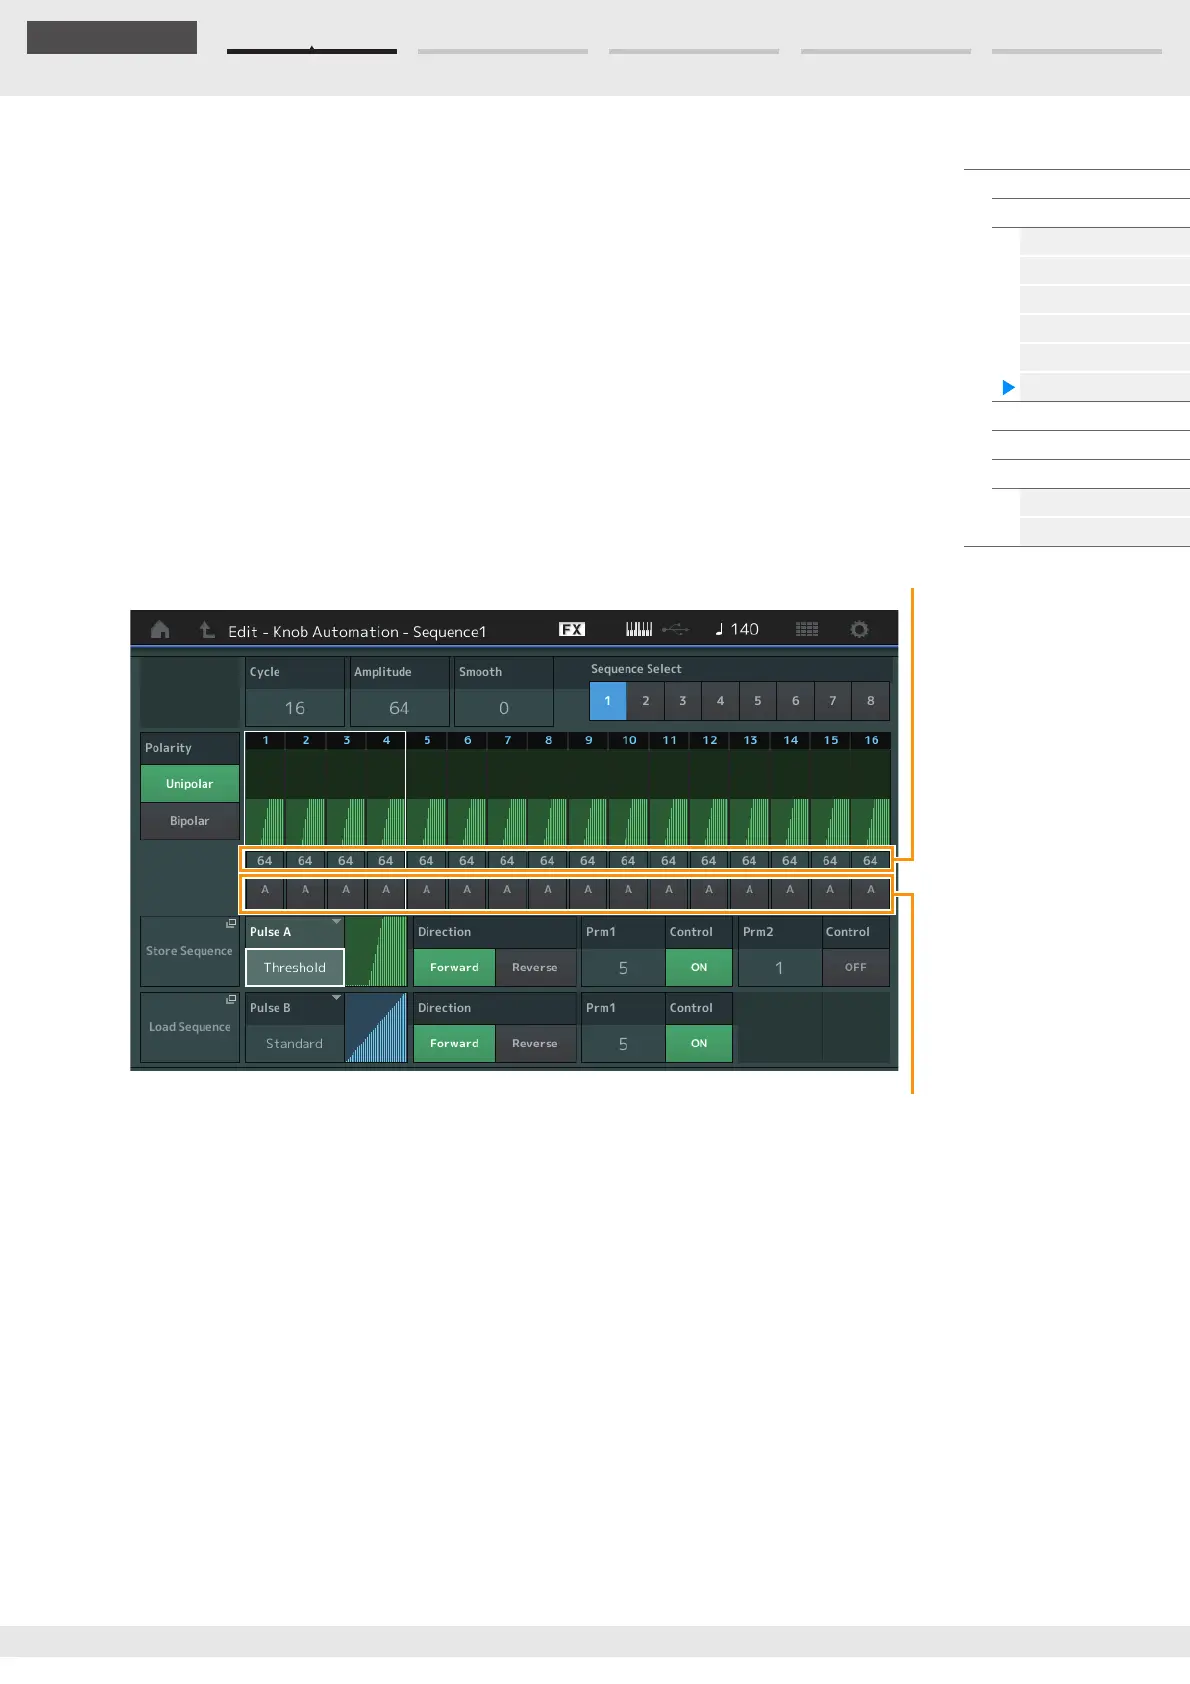This screenshot has height=1684, width=1190.
Task: Select Sequence 4
Action: point(720,701)
